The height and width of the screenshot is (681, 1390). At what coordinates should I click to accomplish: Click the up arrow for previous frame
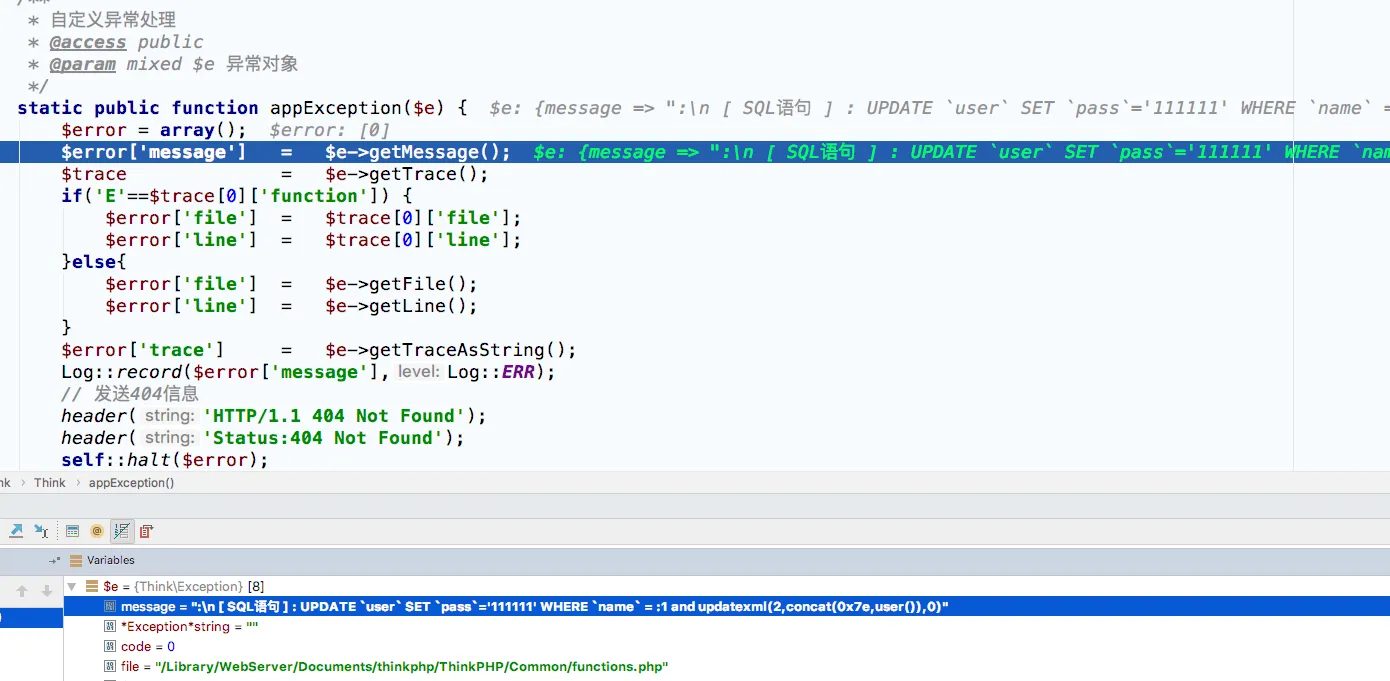(x=22, y=591)
